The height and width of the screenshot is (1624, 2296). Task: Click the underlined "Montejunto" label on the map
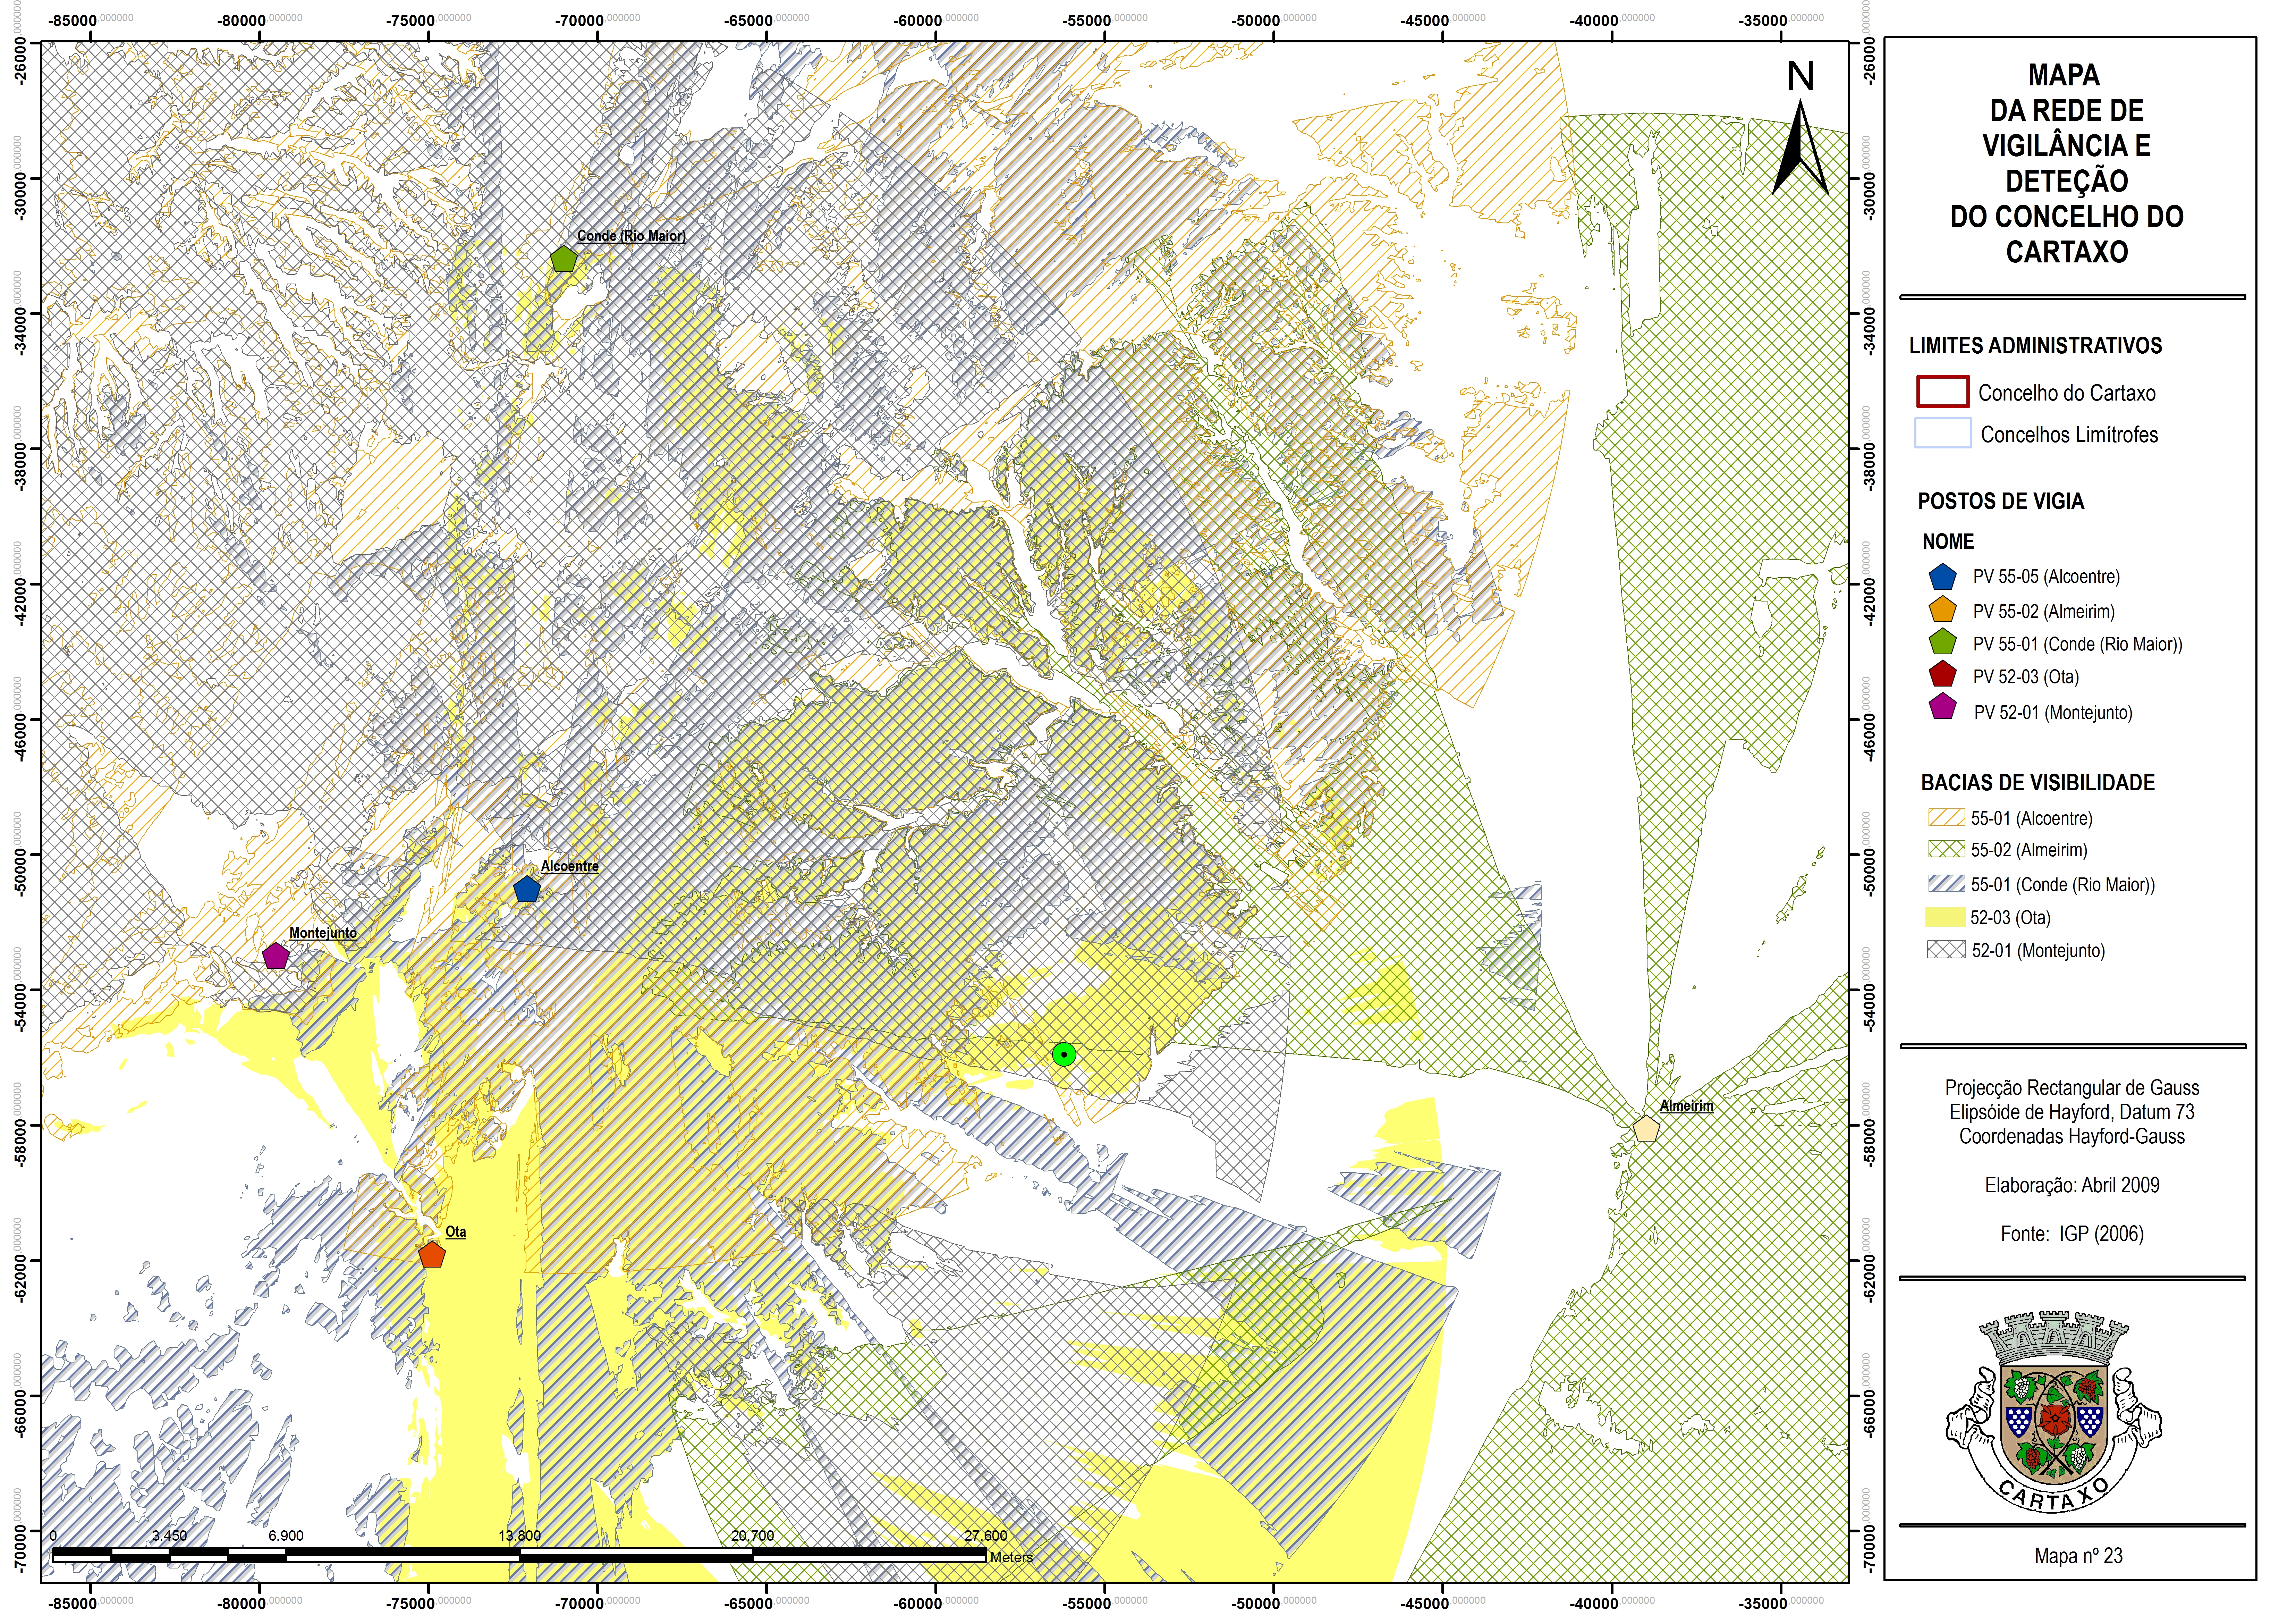[x=323, y=933]
